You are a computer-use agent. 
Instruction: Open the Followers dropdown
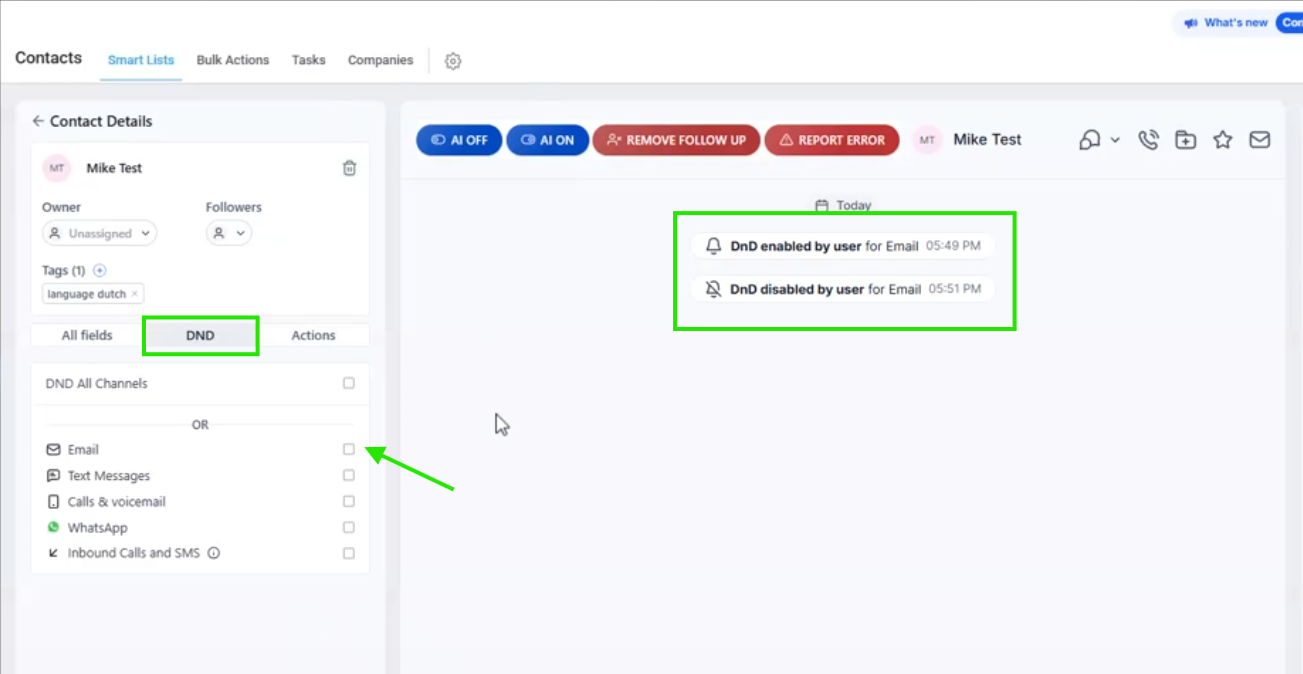[229, 233]
